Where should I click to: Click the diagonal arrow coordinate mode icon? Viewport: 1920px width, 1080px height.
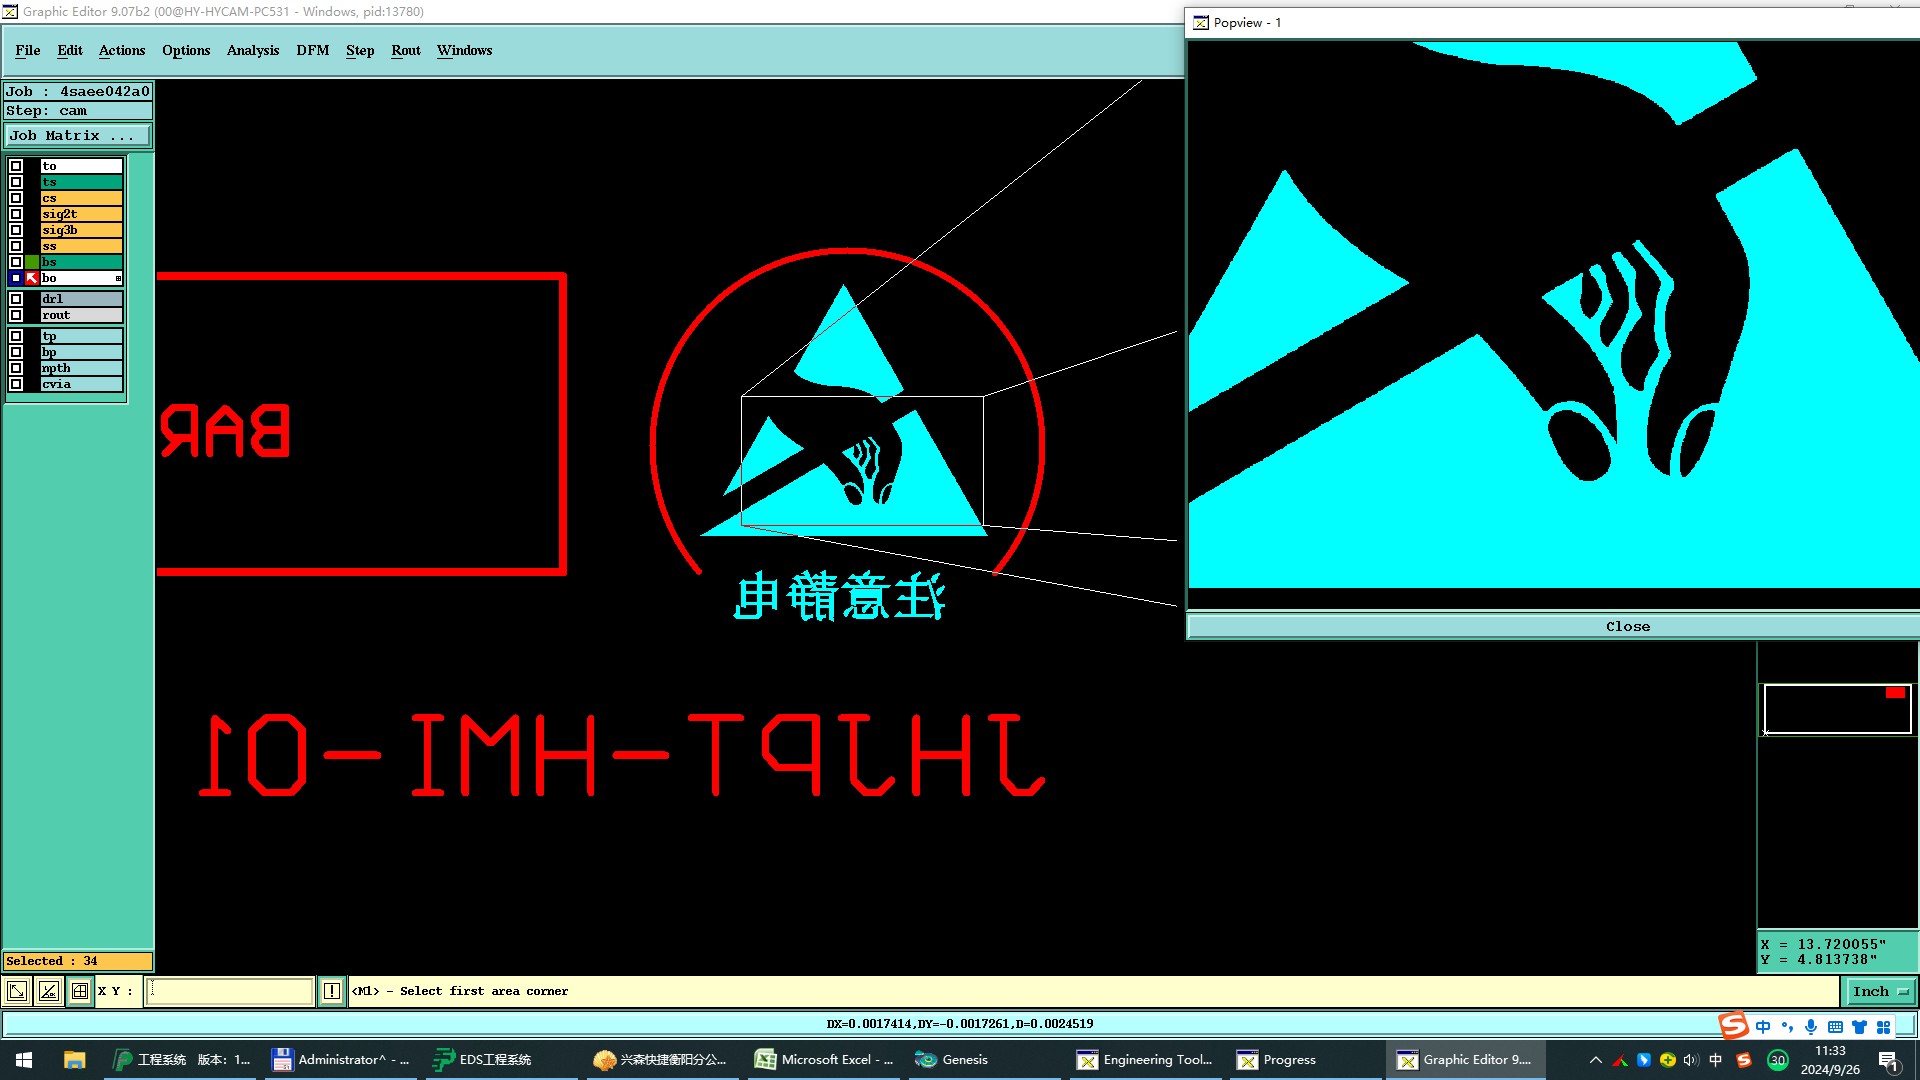coord(17,991)
